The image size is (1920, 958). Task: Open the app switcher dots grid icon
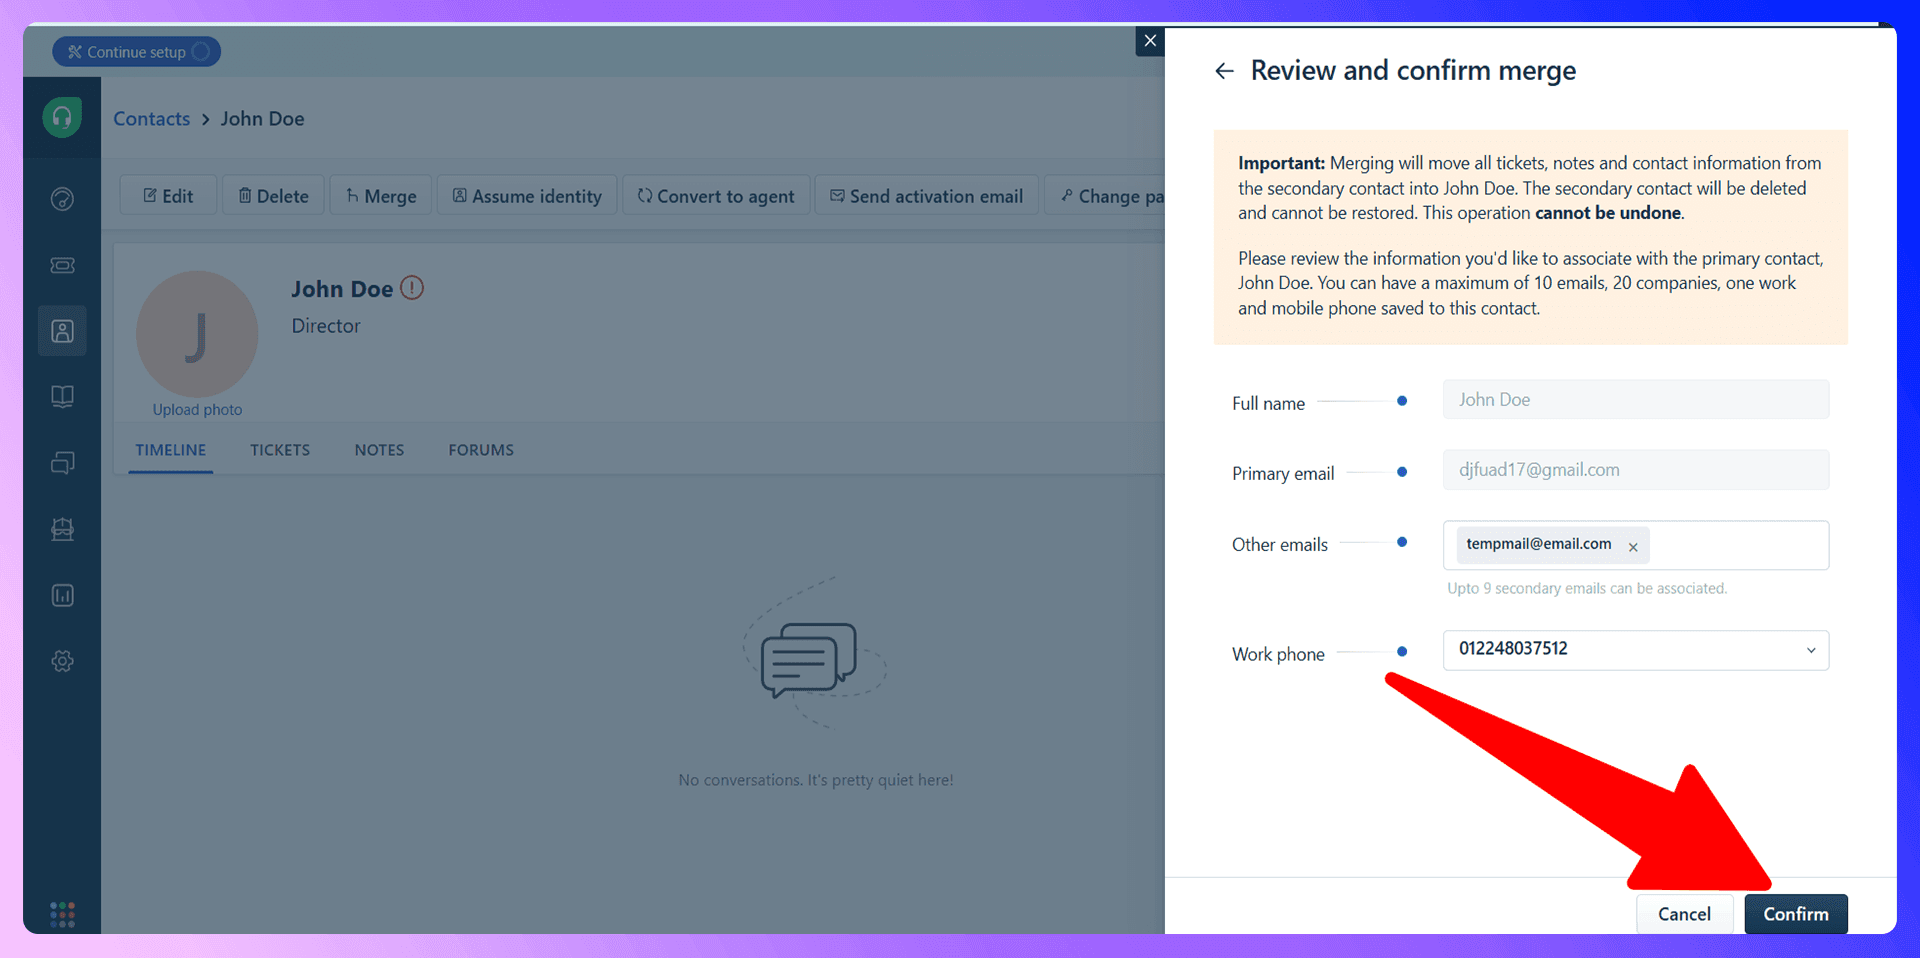tap(62, 914)
